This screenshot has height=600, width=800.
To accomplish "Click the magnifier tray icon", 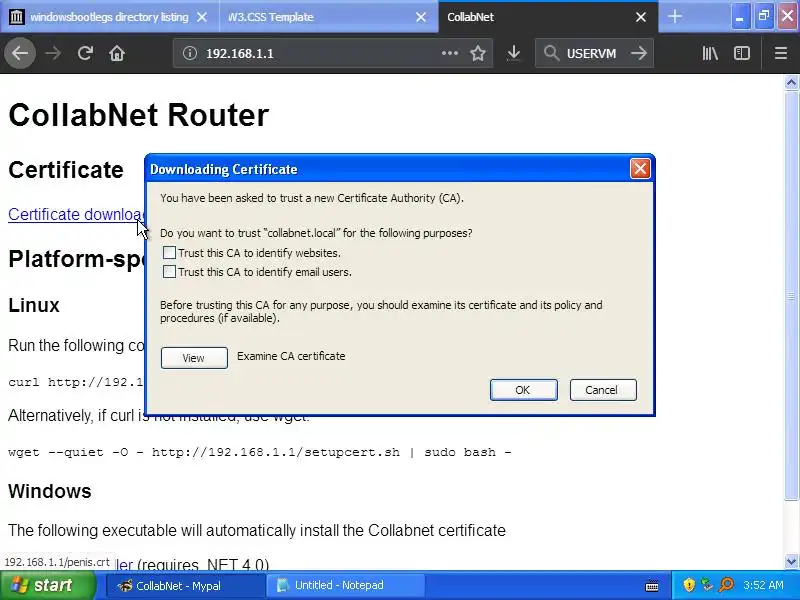I will tap(726, 585).
